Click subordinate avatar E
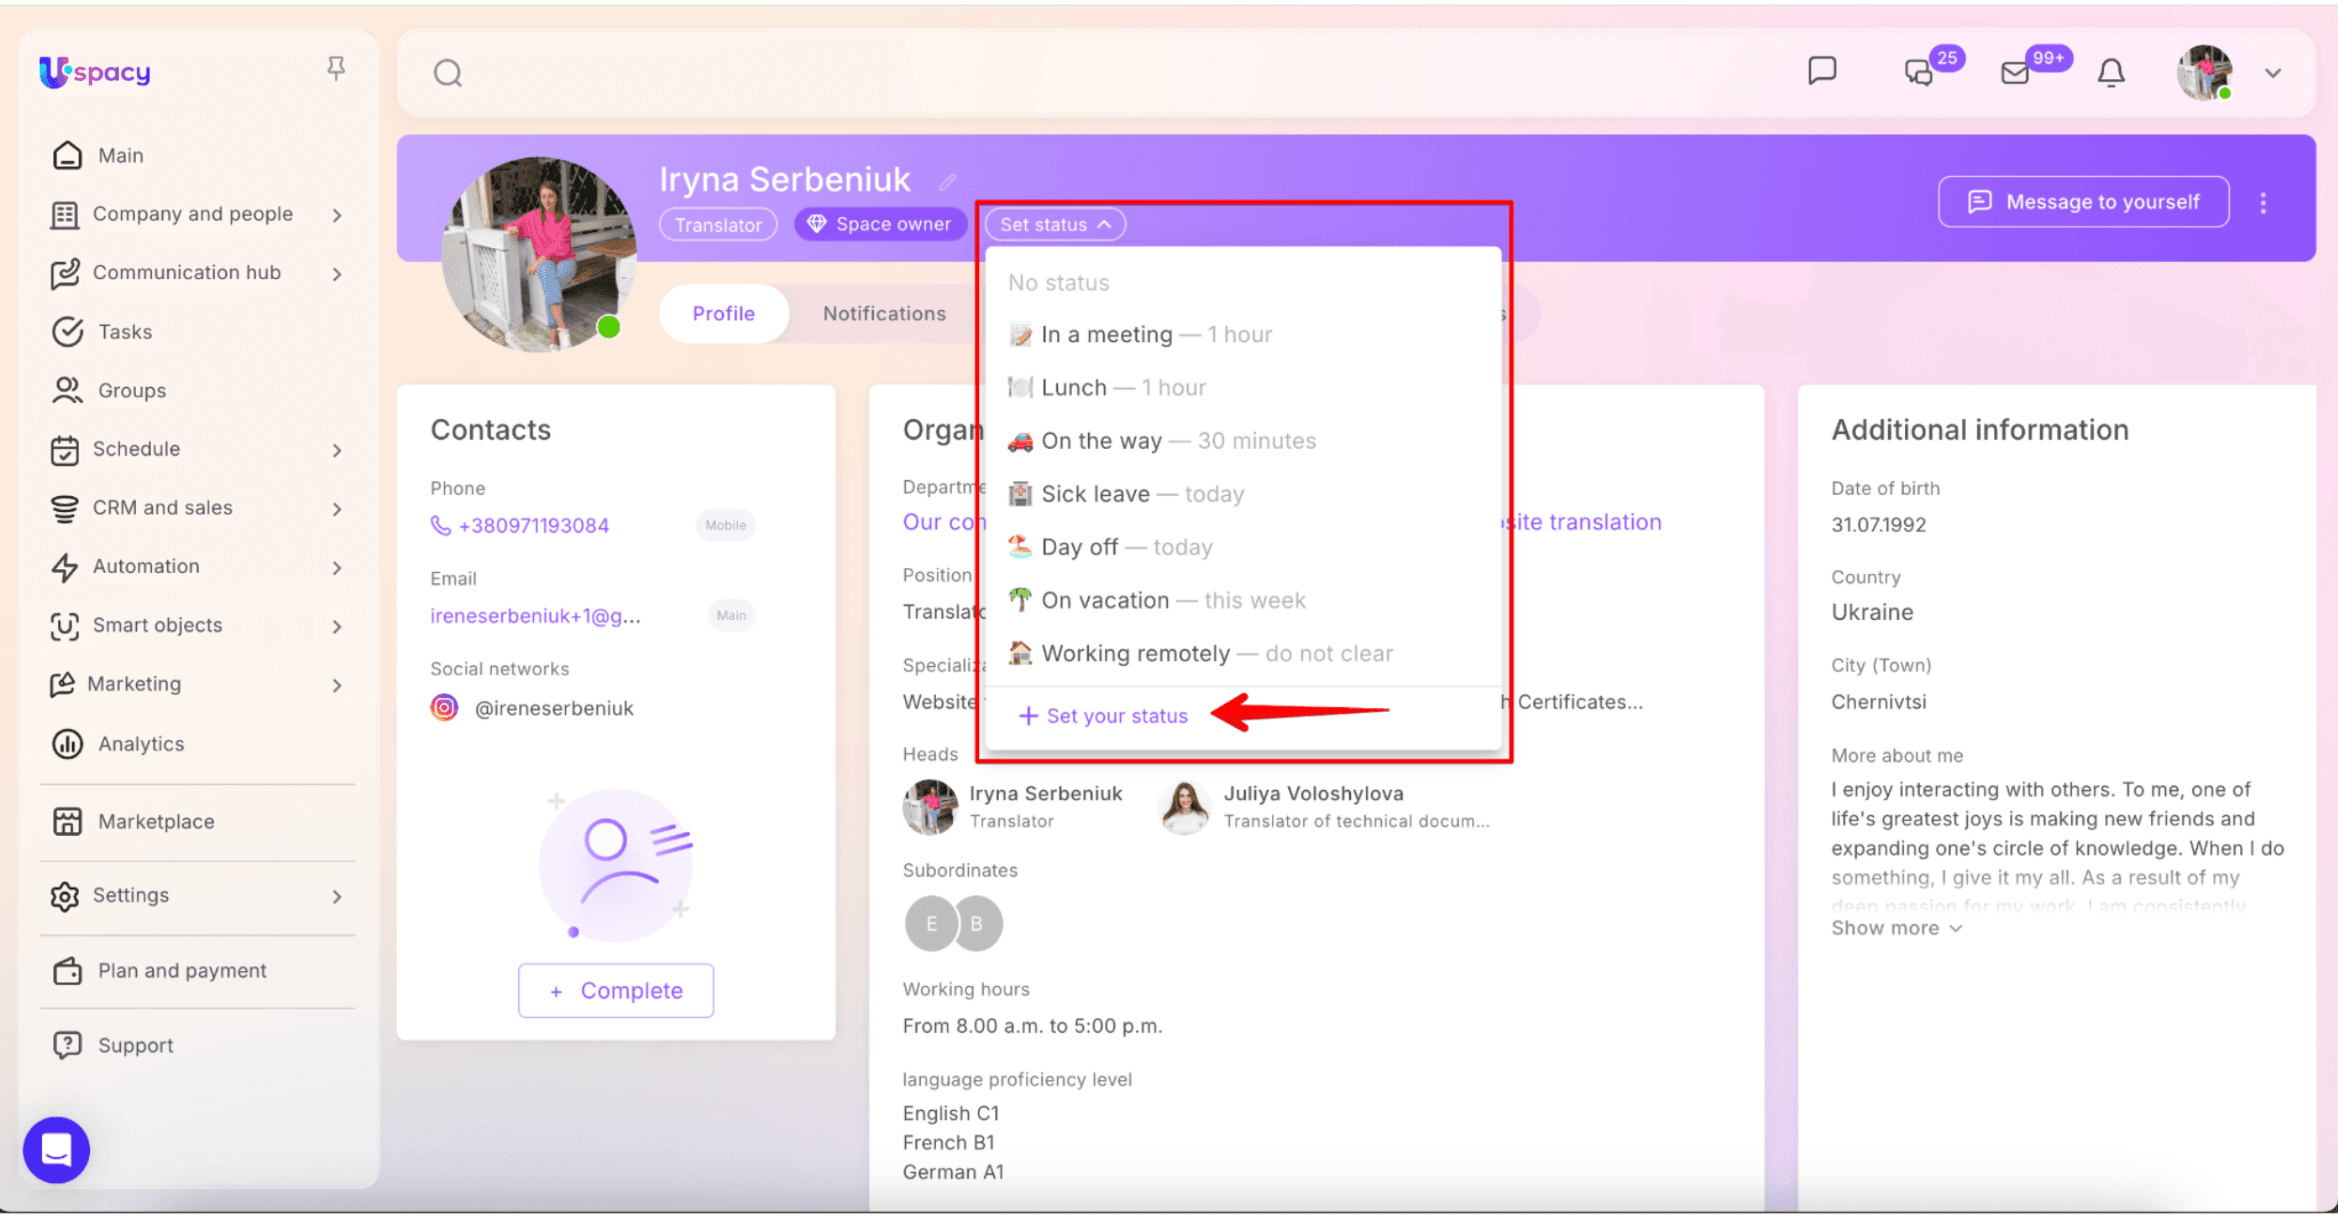The image size is (2338, 1216). tap(930, 924)
